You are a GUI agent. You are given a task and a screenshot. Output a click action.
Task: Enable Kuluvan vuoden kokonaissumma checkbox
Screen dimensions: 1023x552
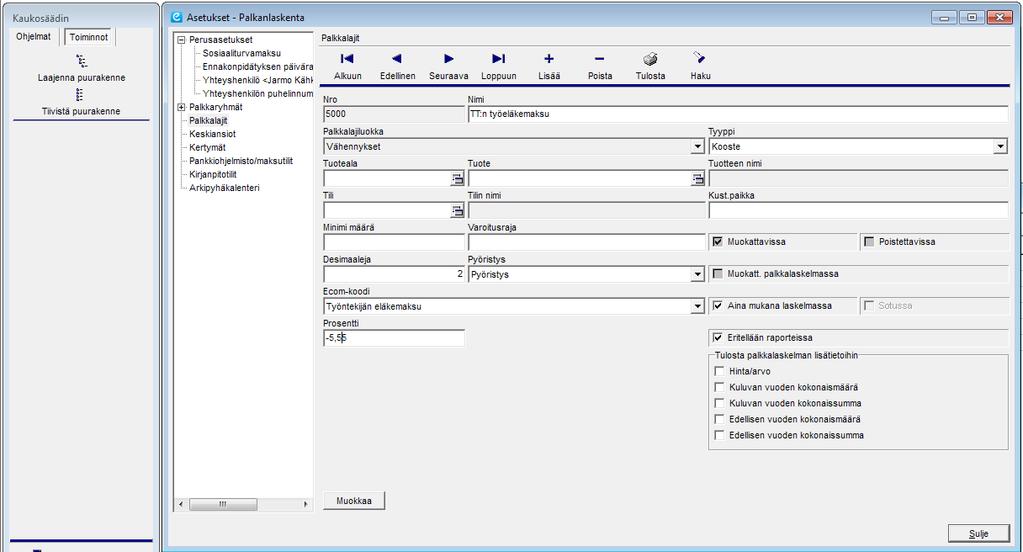pyautogui.click(x=720, y=403)
